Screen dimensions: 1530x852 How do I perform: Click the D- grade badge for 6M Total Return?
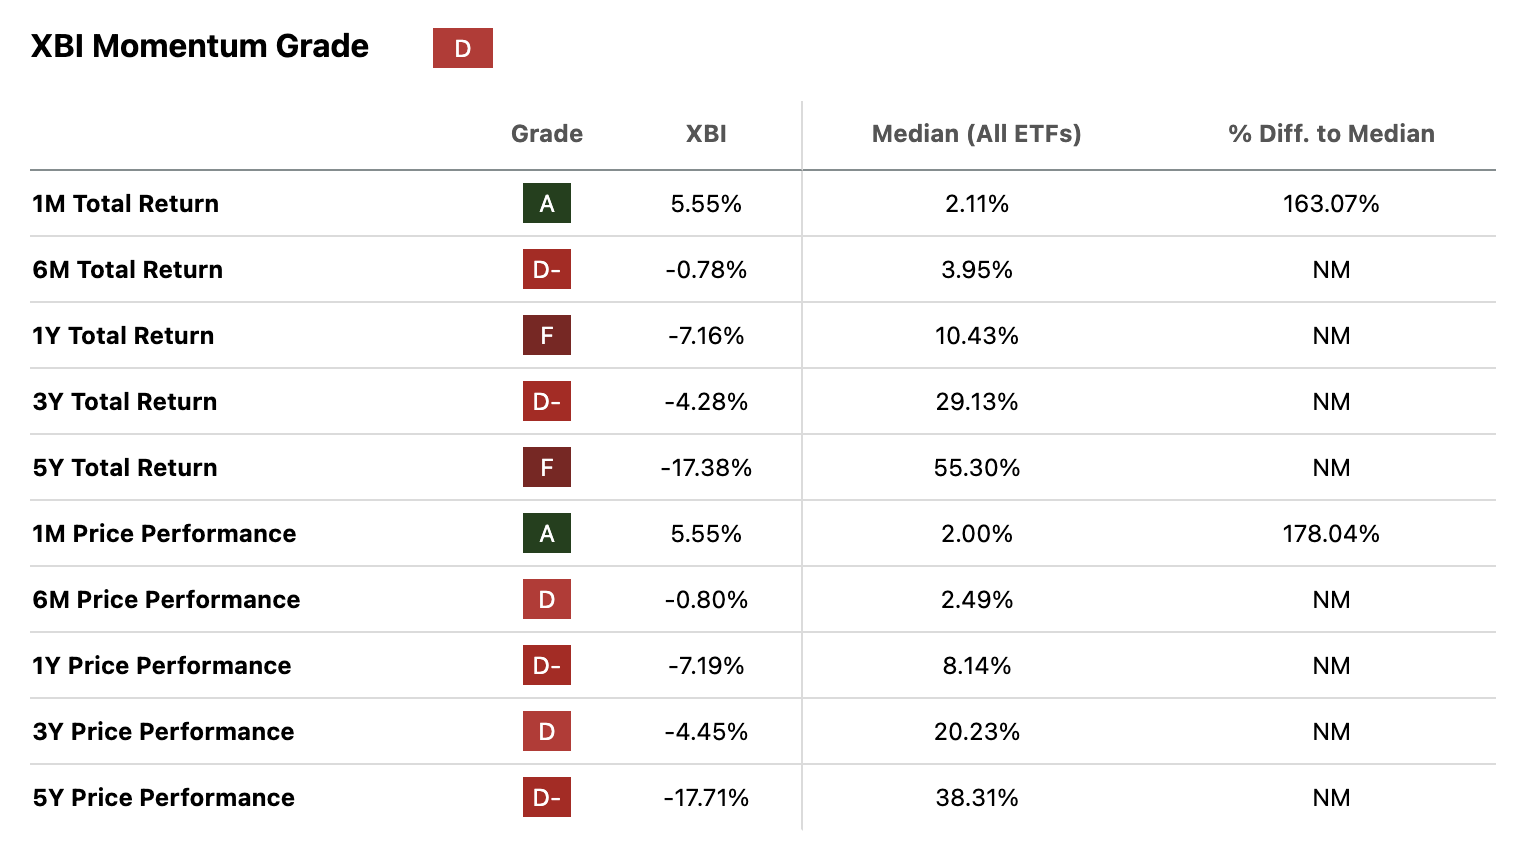tap(546, 269)
